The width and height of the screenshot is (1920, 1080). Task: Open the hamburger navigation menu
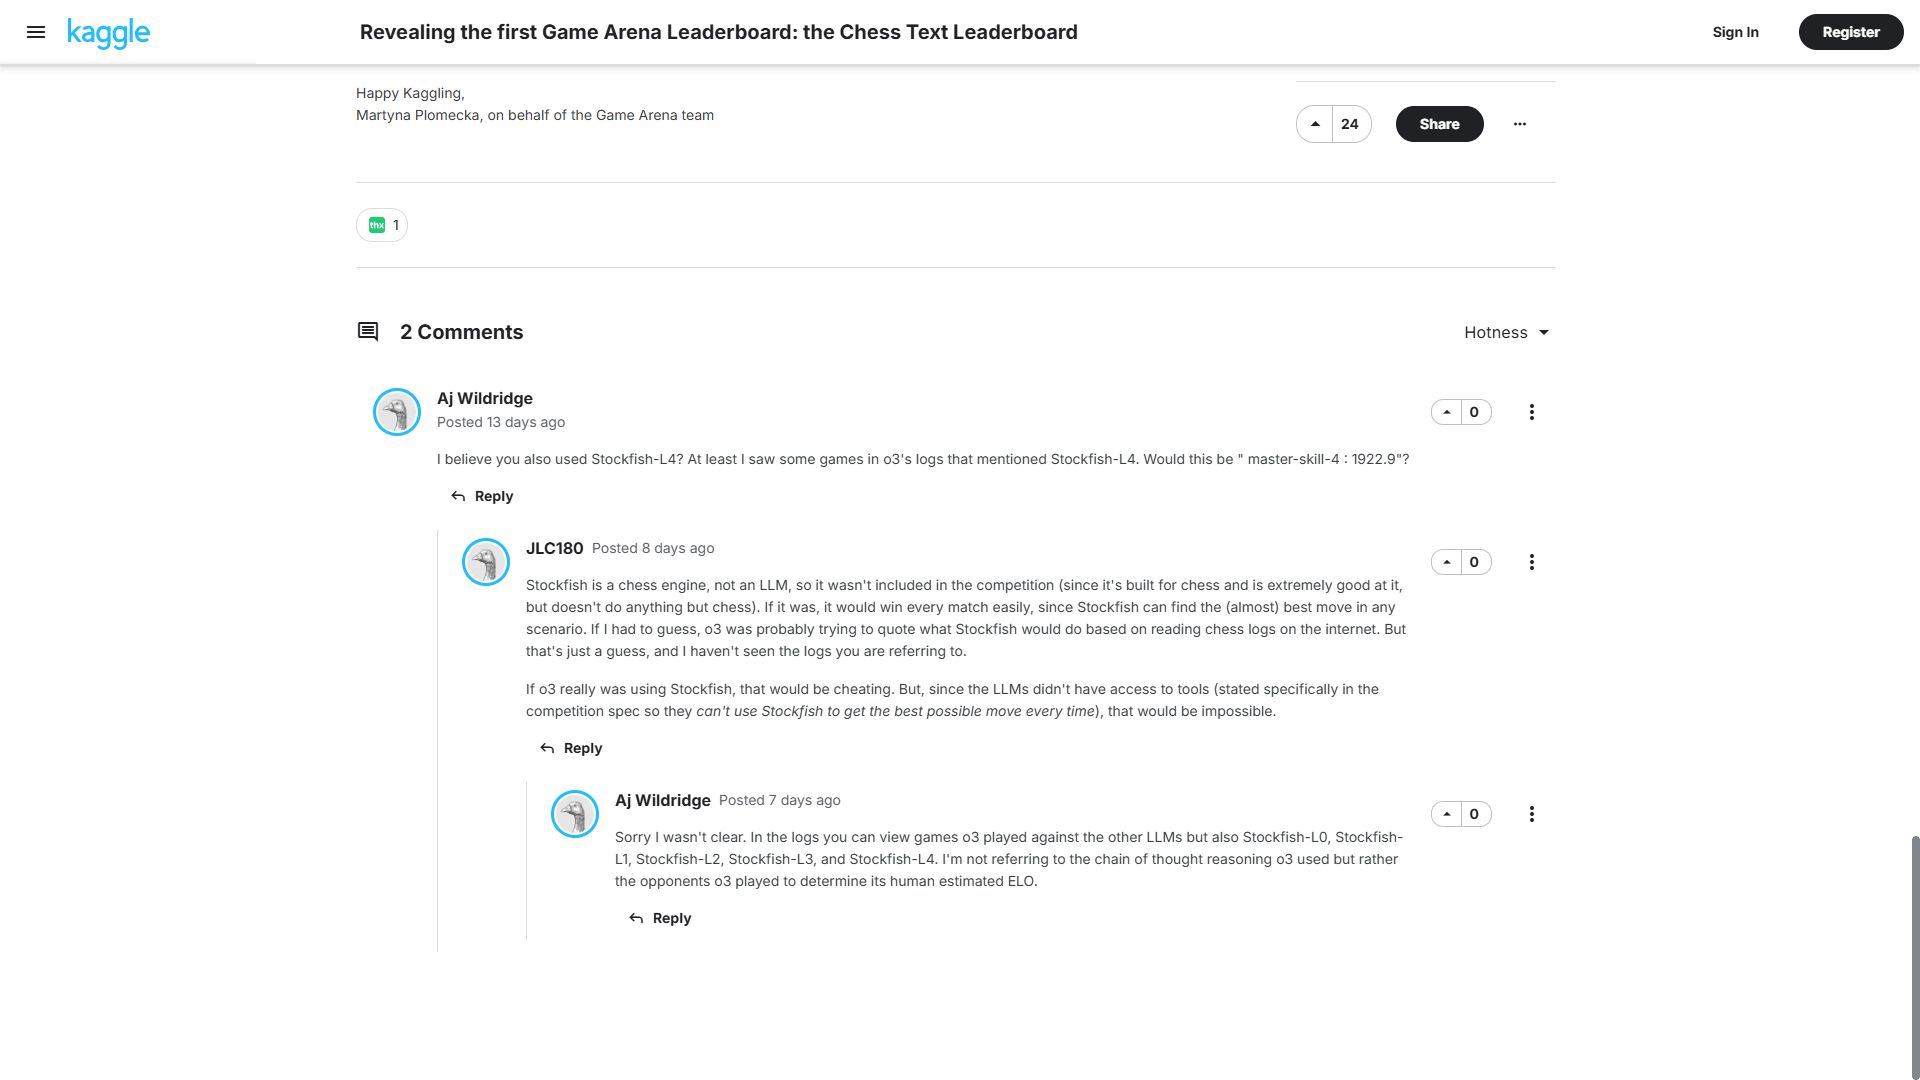36,32
